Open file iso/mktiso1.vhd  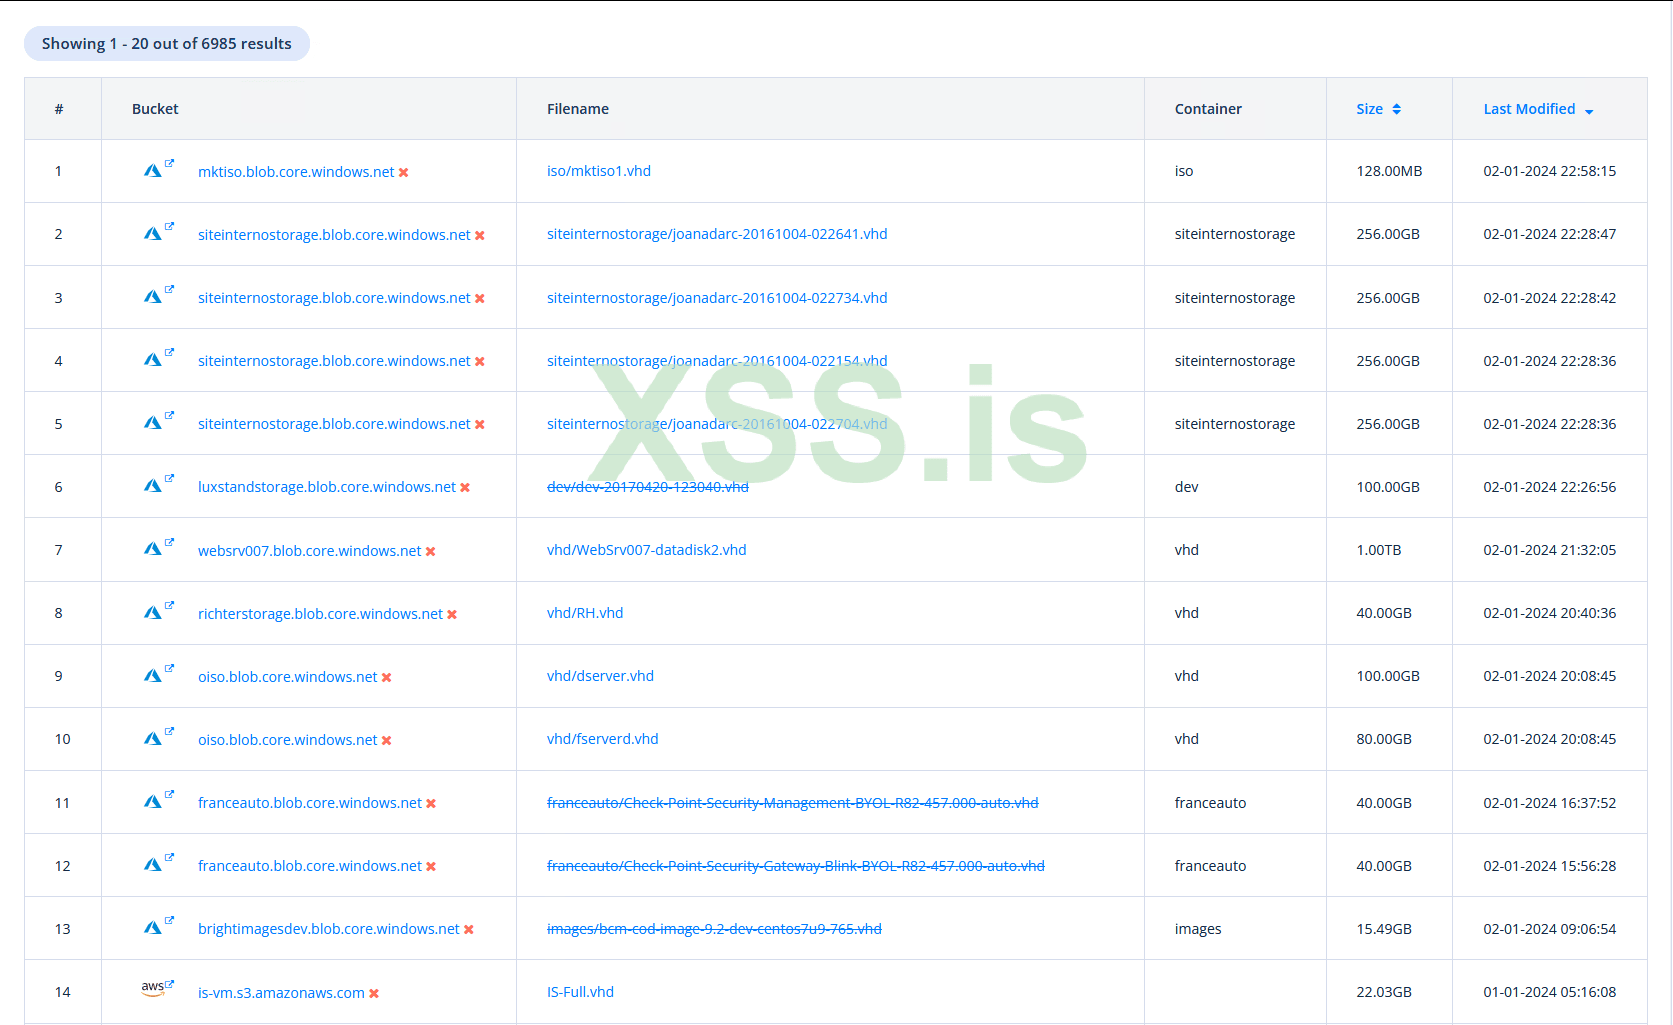tap(599, 171)
